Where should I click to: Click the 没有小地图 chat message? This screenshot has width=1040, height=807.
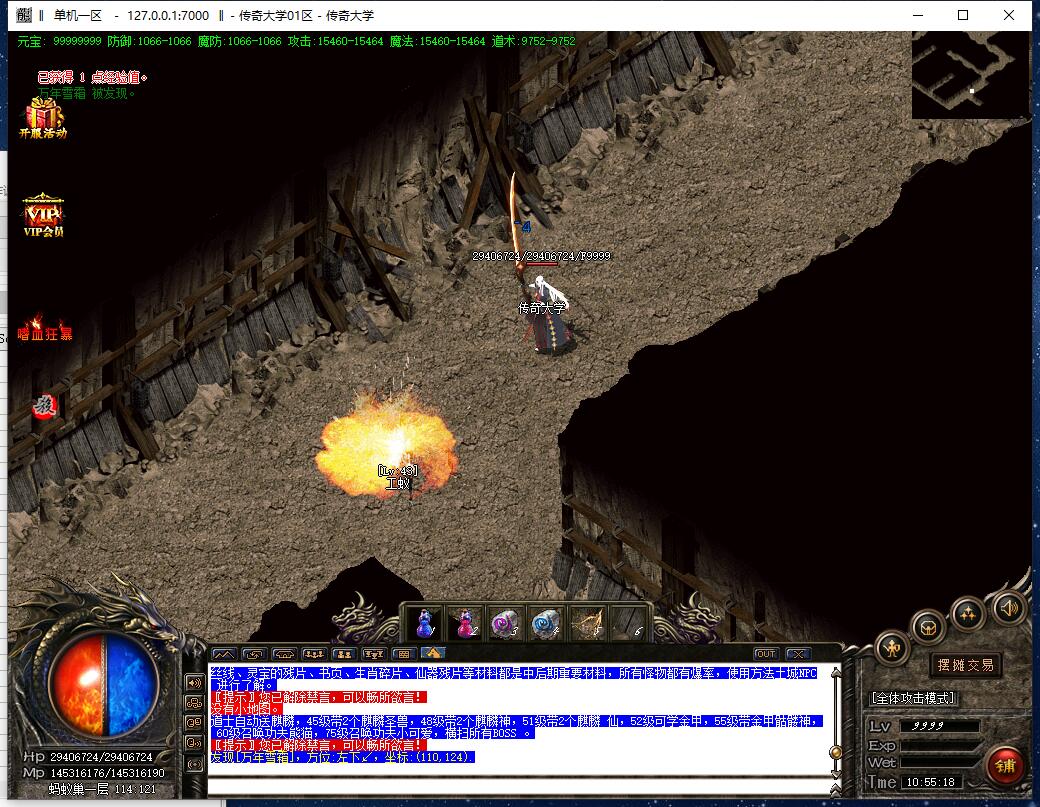click(x=246, y=709)
